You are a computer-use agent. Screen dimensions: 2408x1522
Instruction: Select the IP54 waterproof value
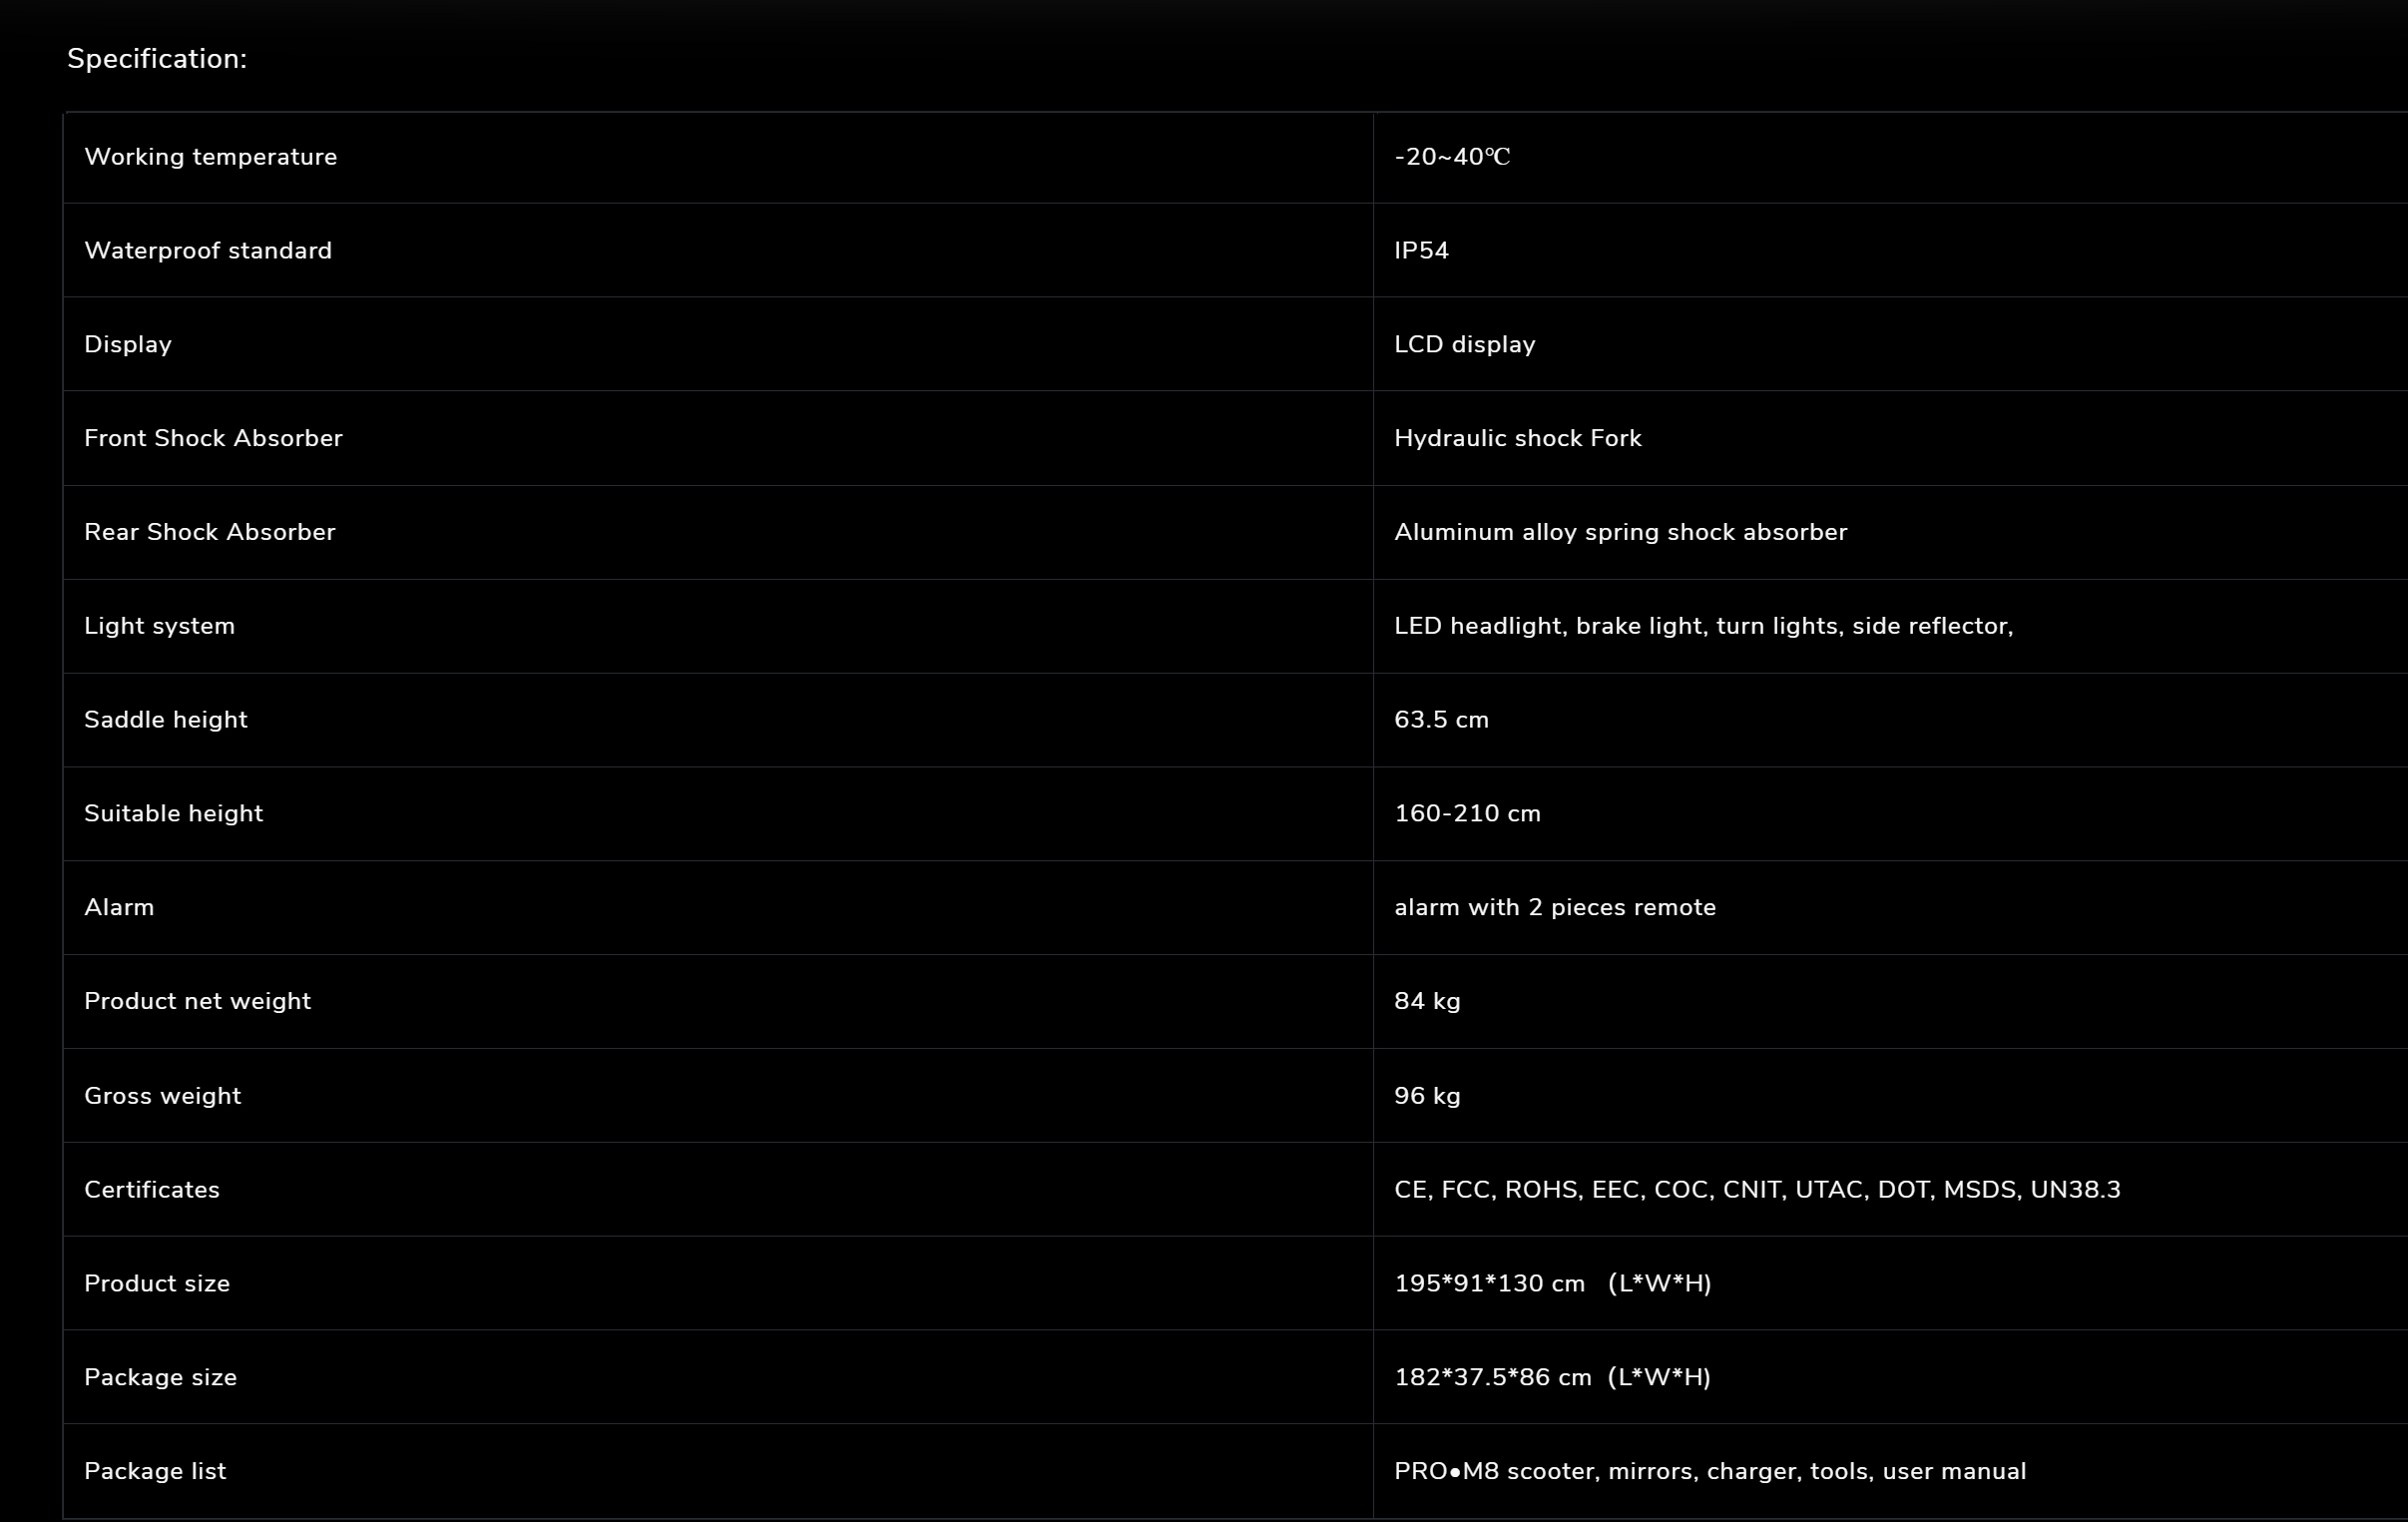1421,251
